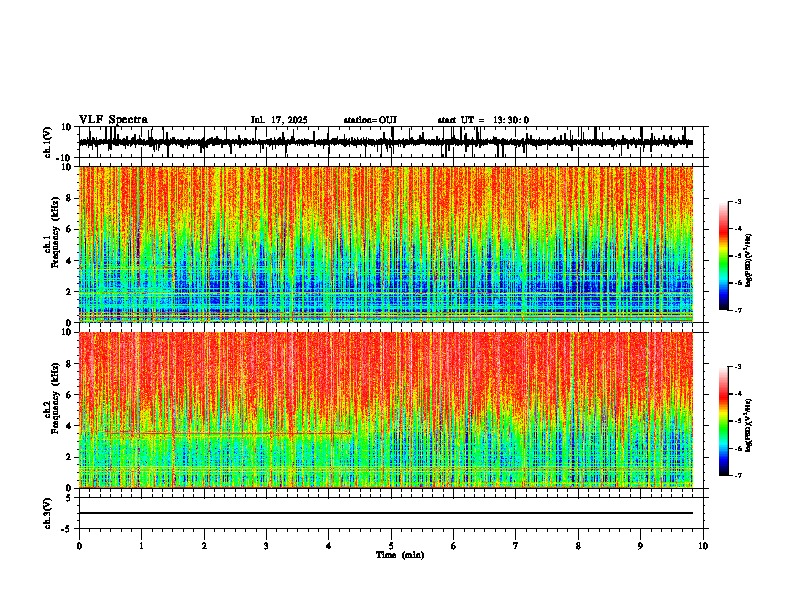The image size is (792, 612).
Task: Click the ch.2 spectrogram panel
Action: pos(386,410)
